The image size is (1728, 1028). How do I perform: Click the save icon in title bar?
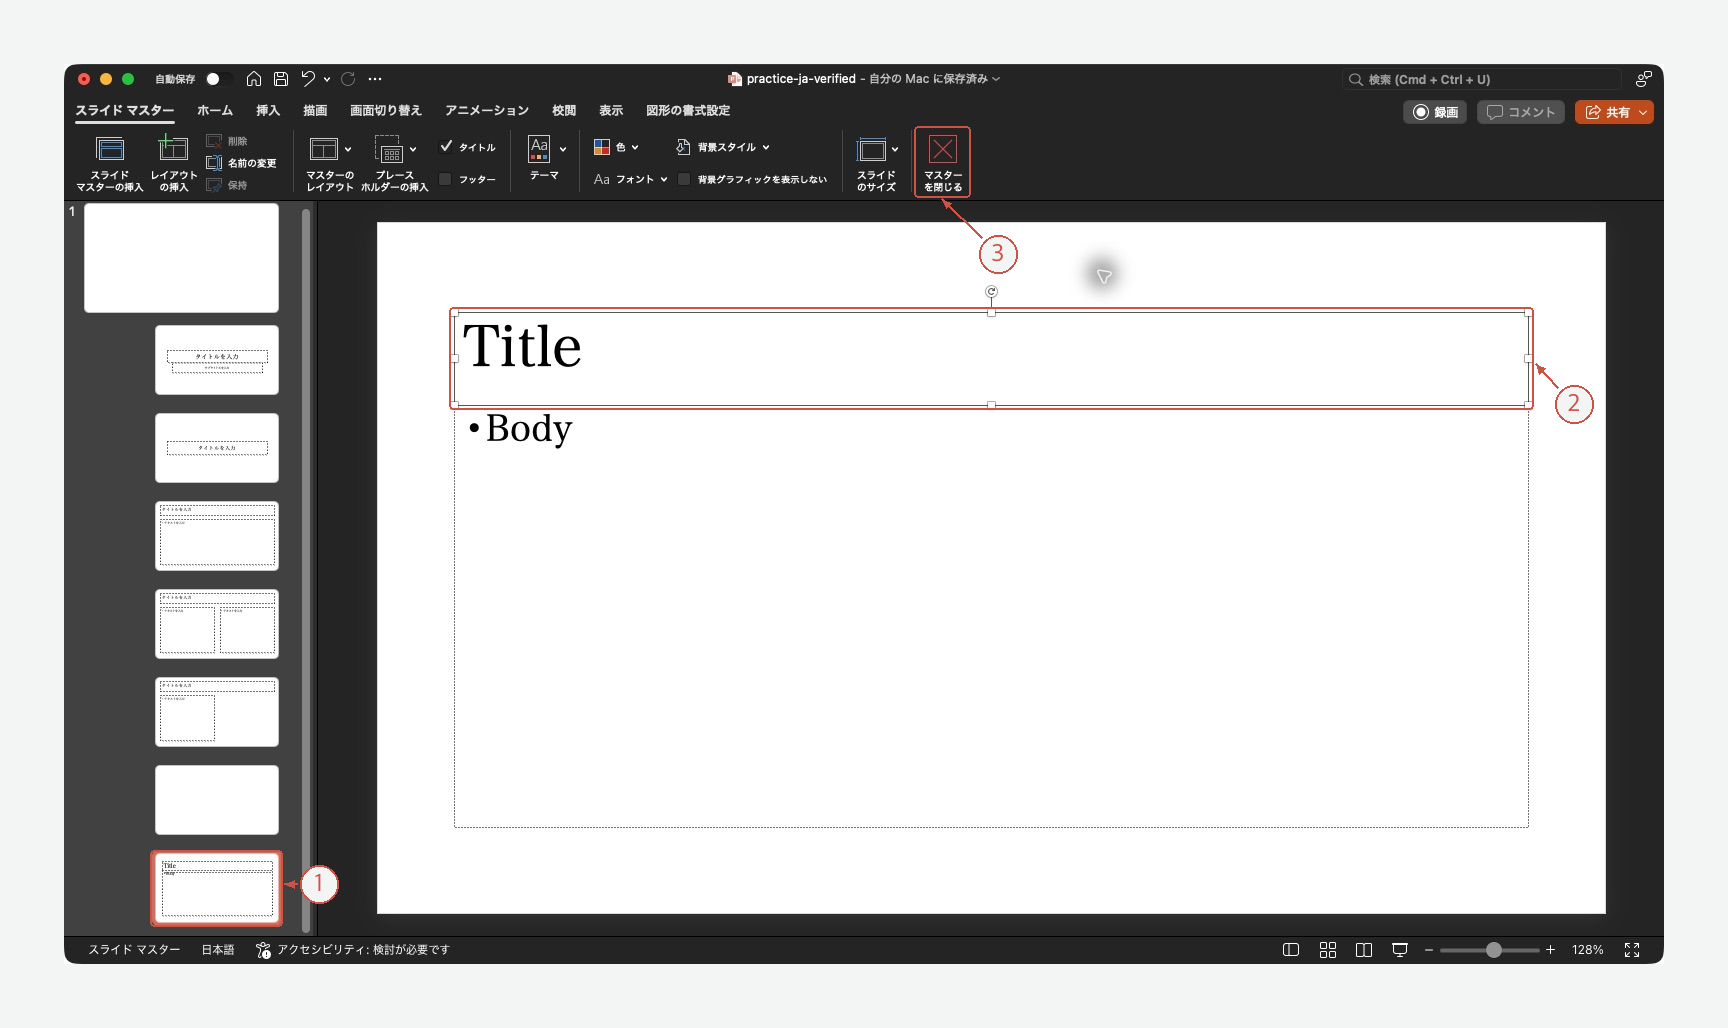tap(281, 79)
